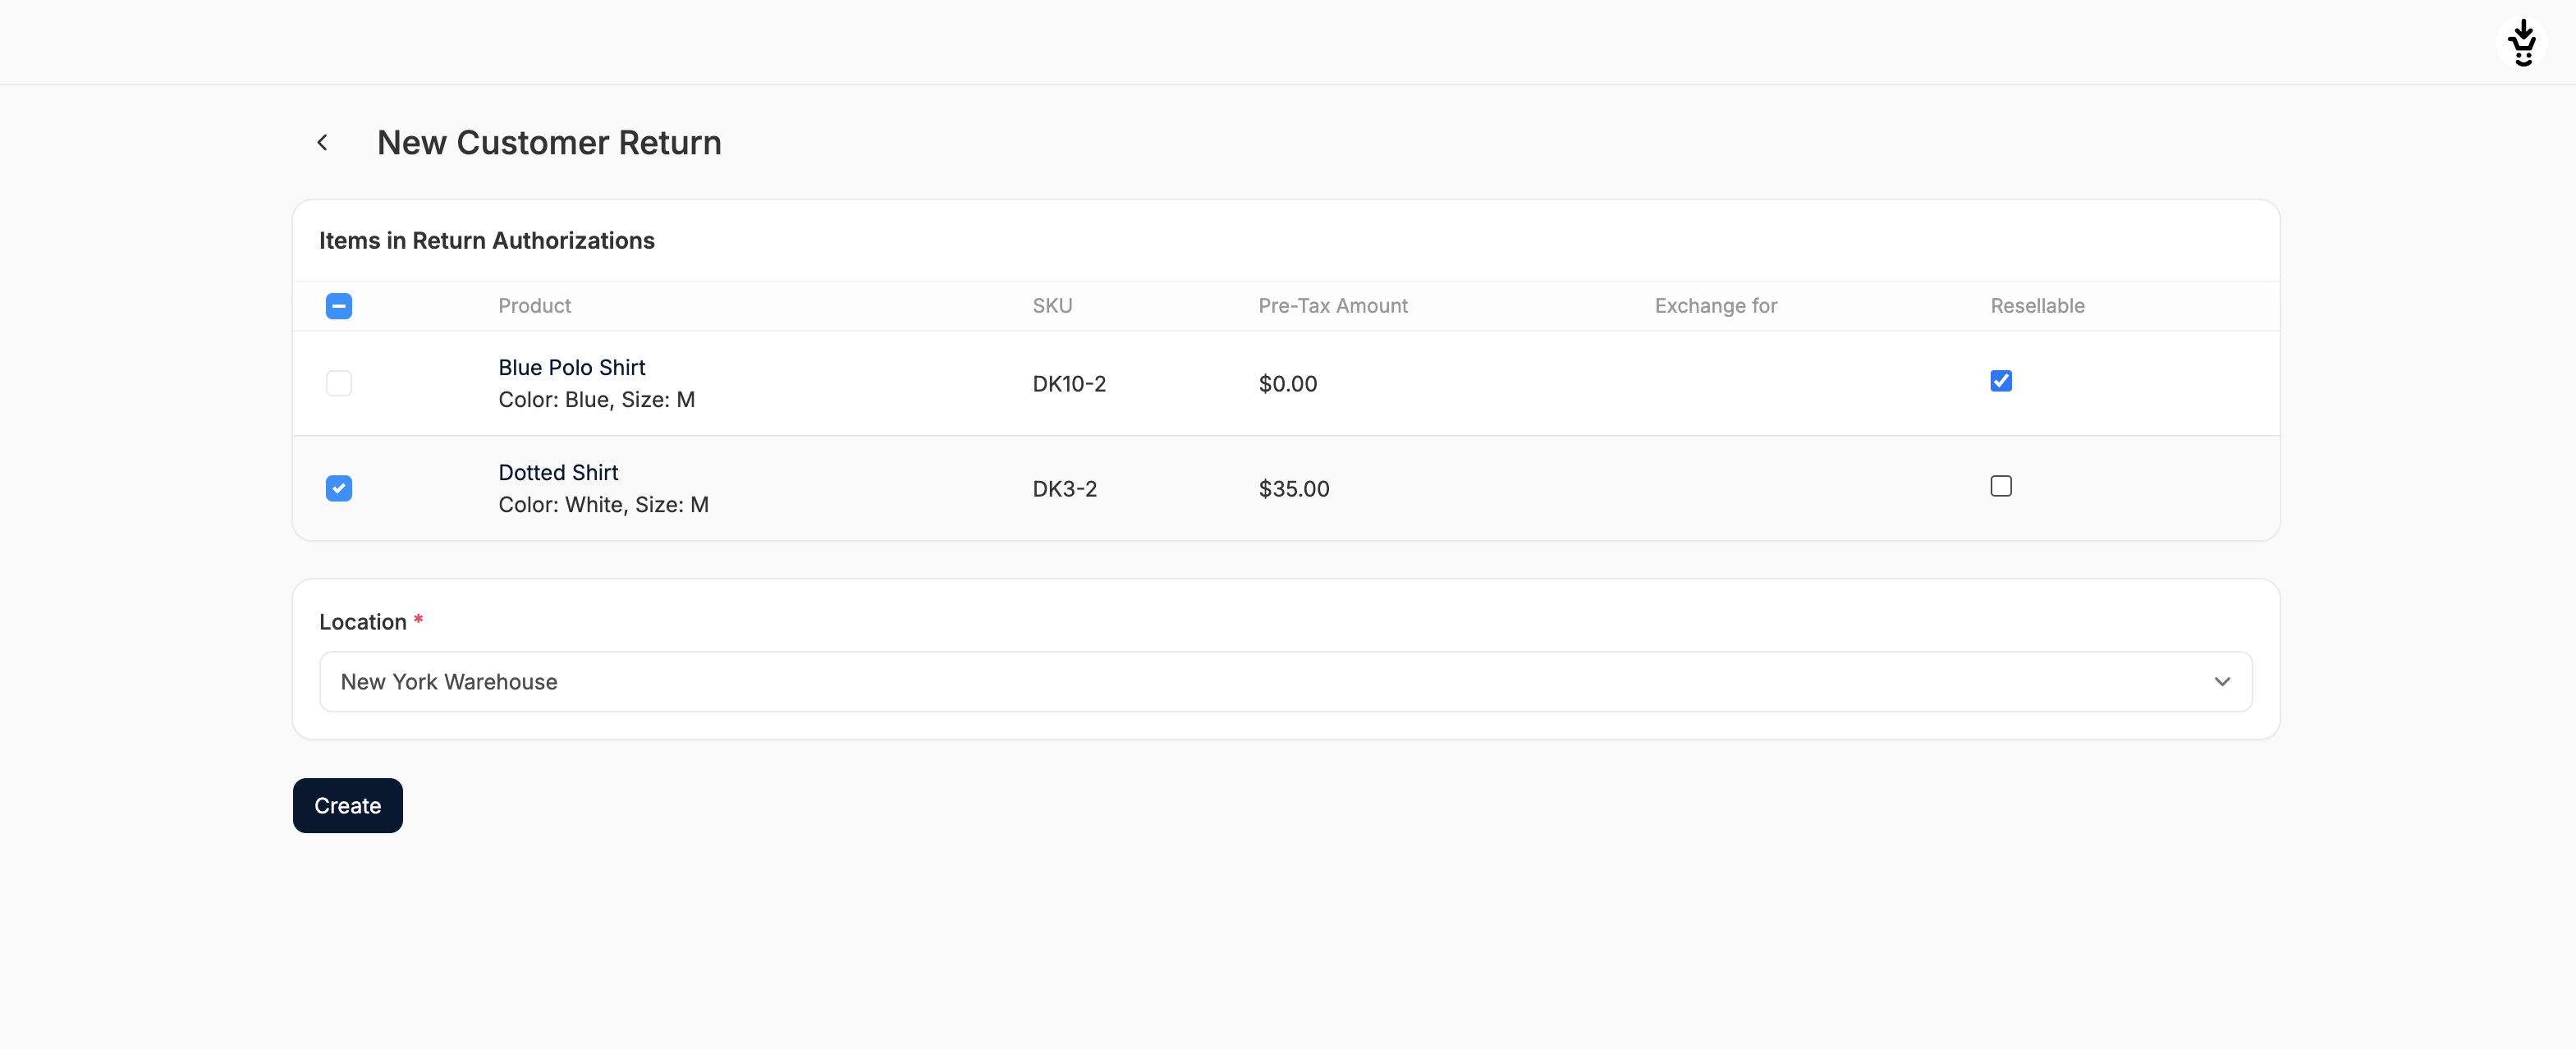Click the Resellable column header

[2037, 306]
